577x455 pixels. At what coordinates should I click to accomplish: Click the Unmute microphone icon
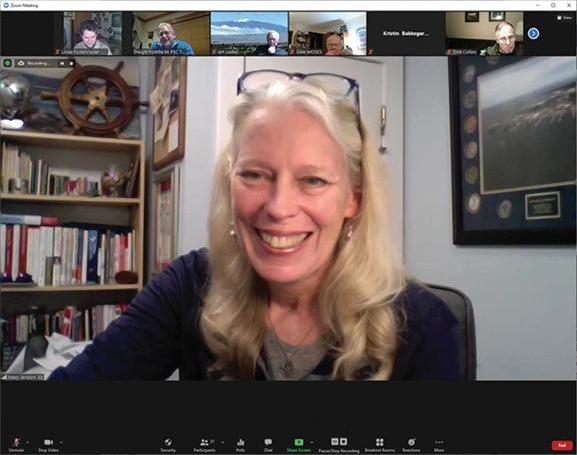point(16,442)
